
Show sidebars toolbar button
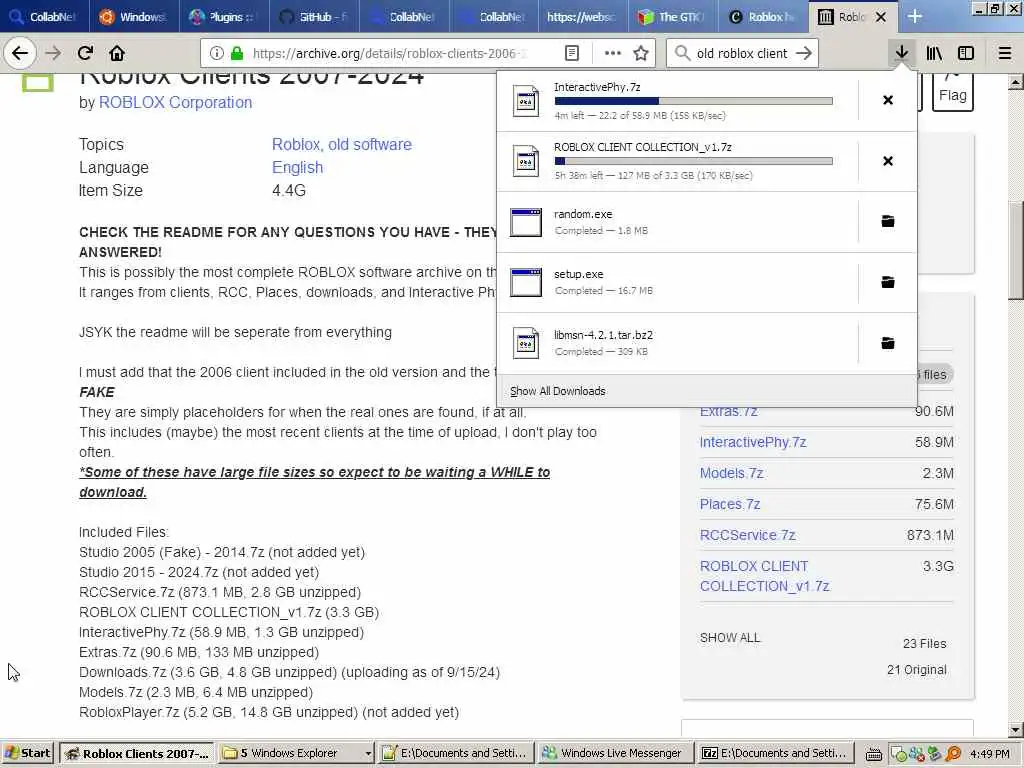tap(966, 54)
